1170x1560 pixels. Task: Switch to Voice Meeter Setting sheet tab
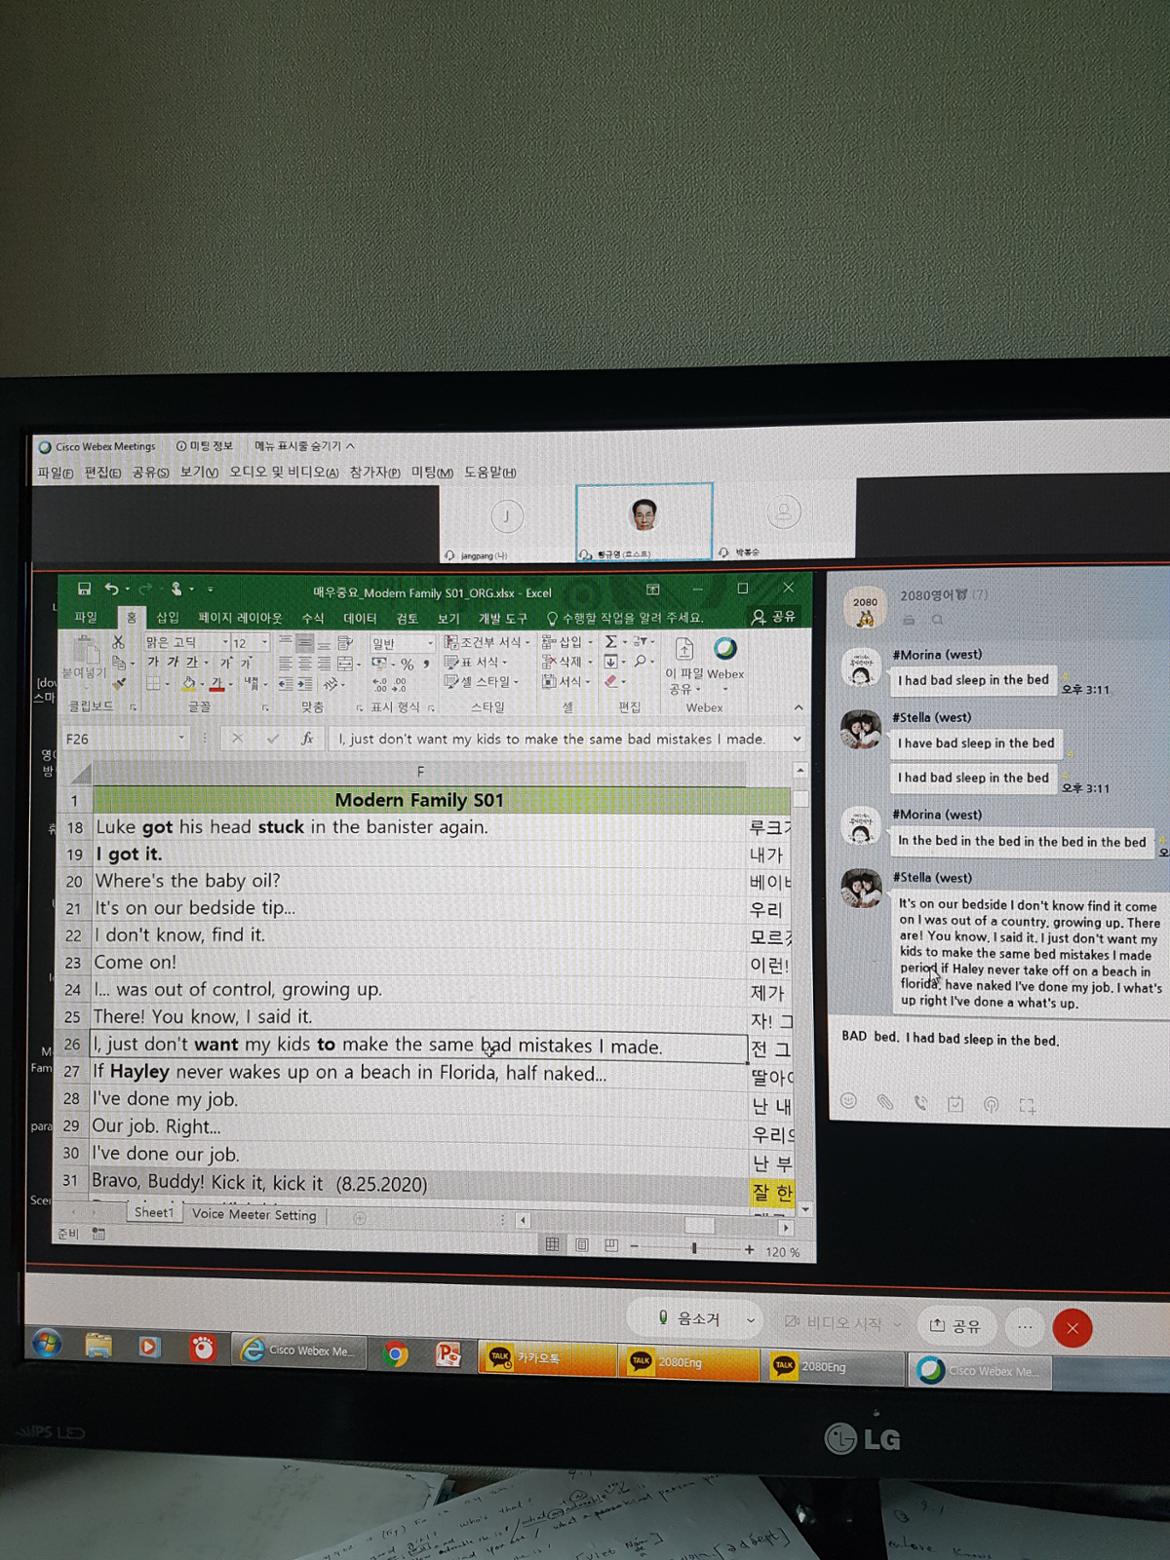[x=254, y=1215]
